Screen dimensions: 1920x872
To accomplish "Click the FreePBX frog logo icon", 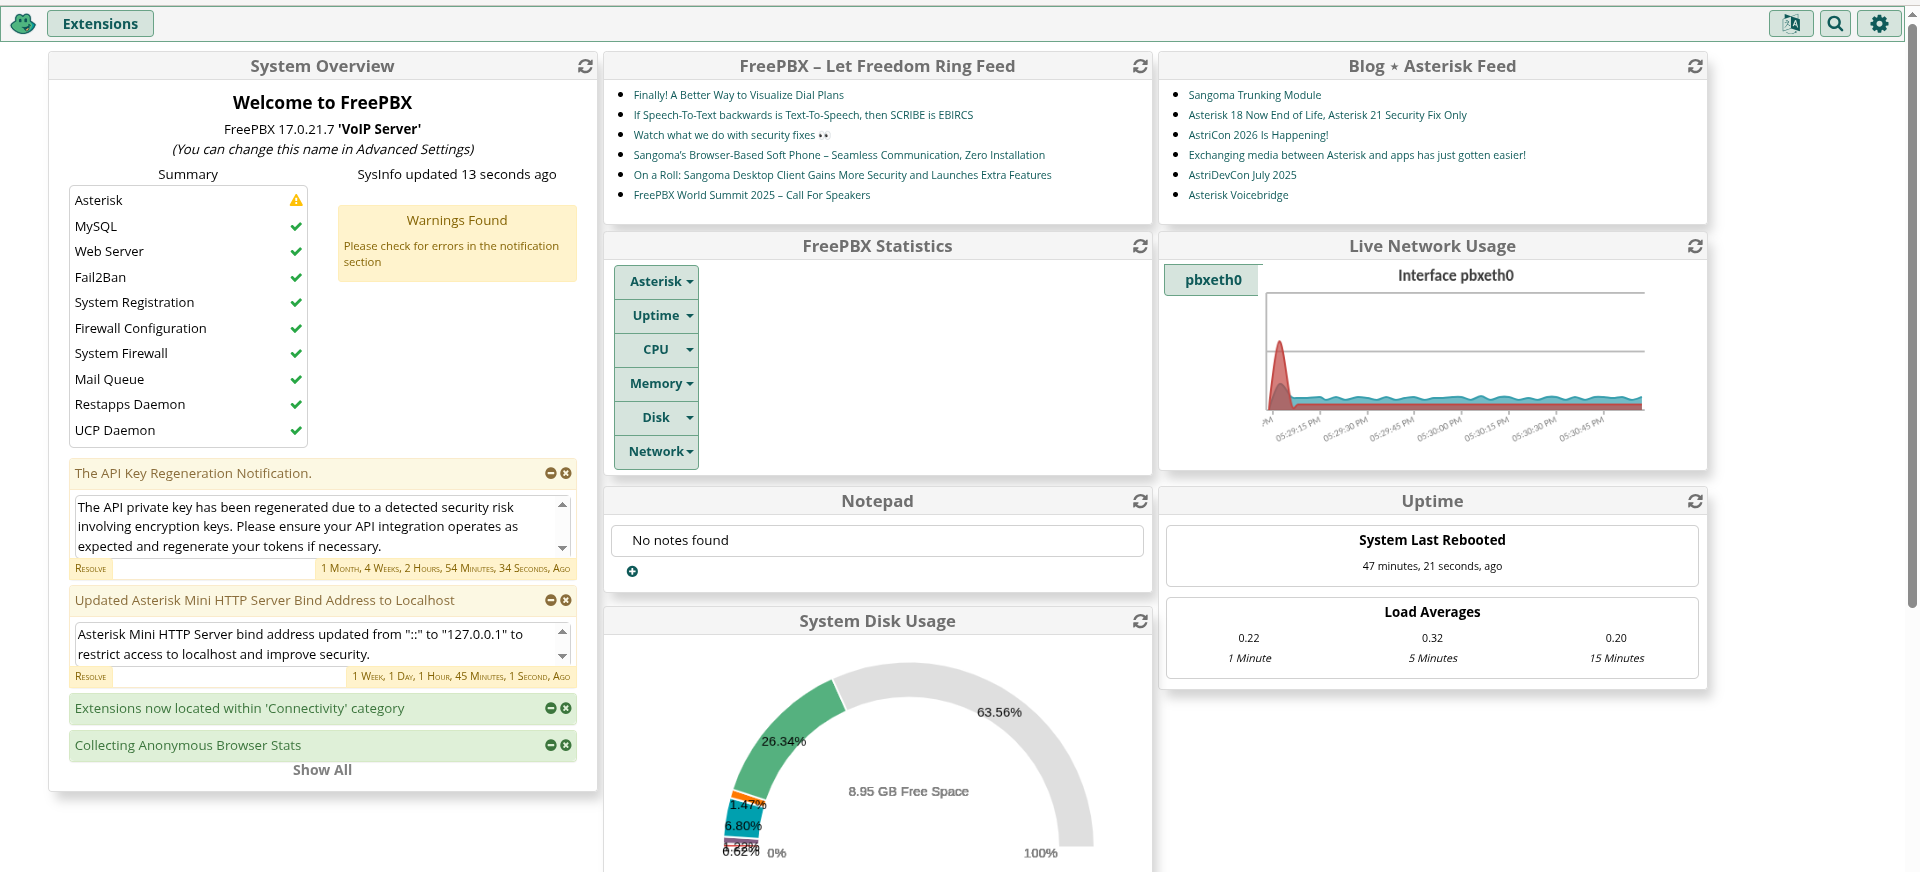I will click(23, 24).
